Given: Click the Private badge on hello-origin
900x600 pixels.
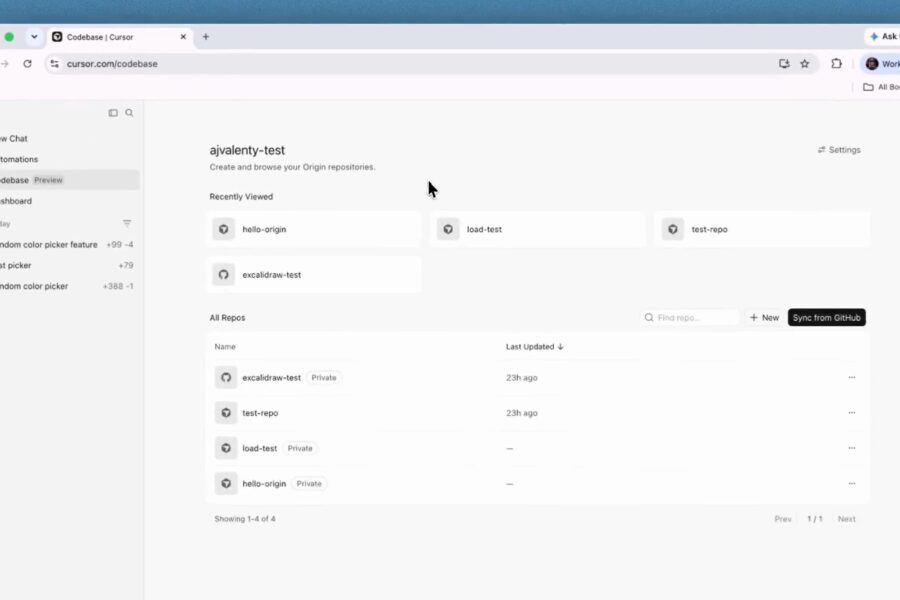Looking at the screenshot, I should [309, 483].
